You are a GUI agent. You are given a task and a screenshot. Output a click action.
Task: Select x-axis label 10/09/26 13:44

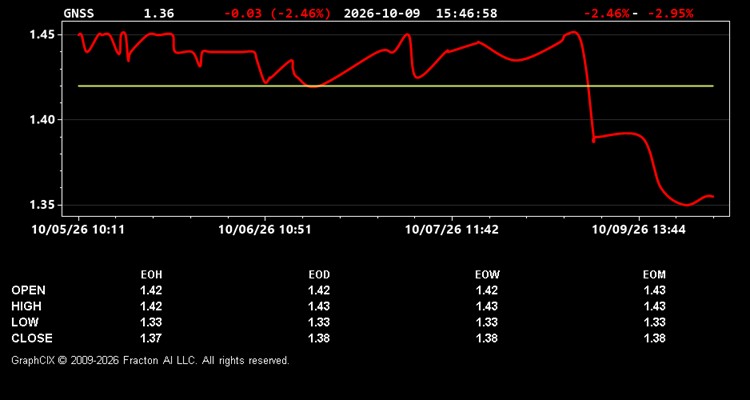click(x=639, y=230)
